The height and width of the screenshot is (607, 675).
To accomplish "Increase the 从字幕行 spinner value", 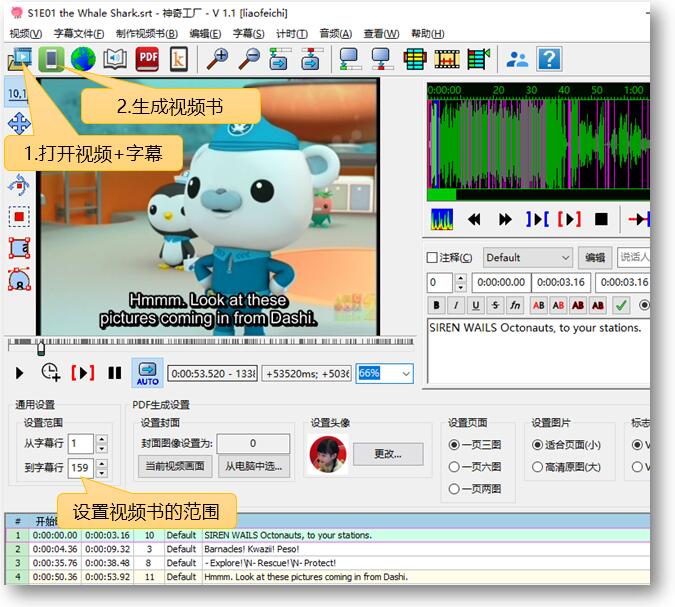I will [102, 439].
